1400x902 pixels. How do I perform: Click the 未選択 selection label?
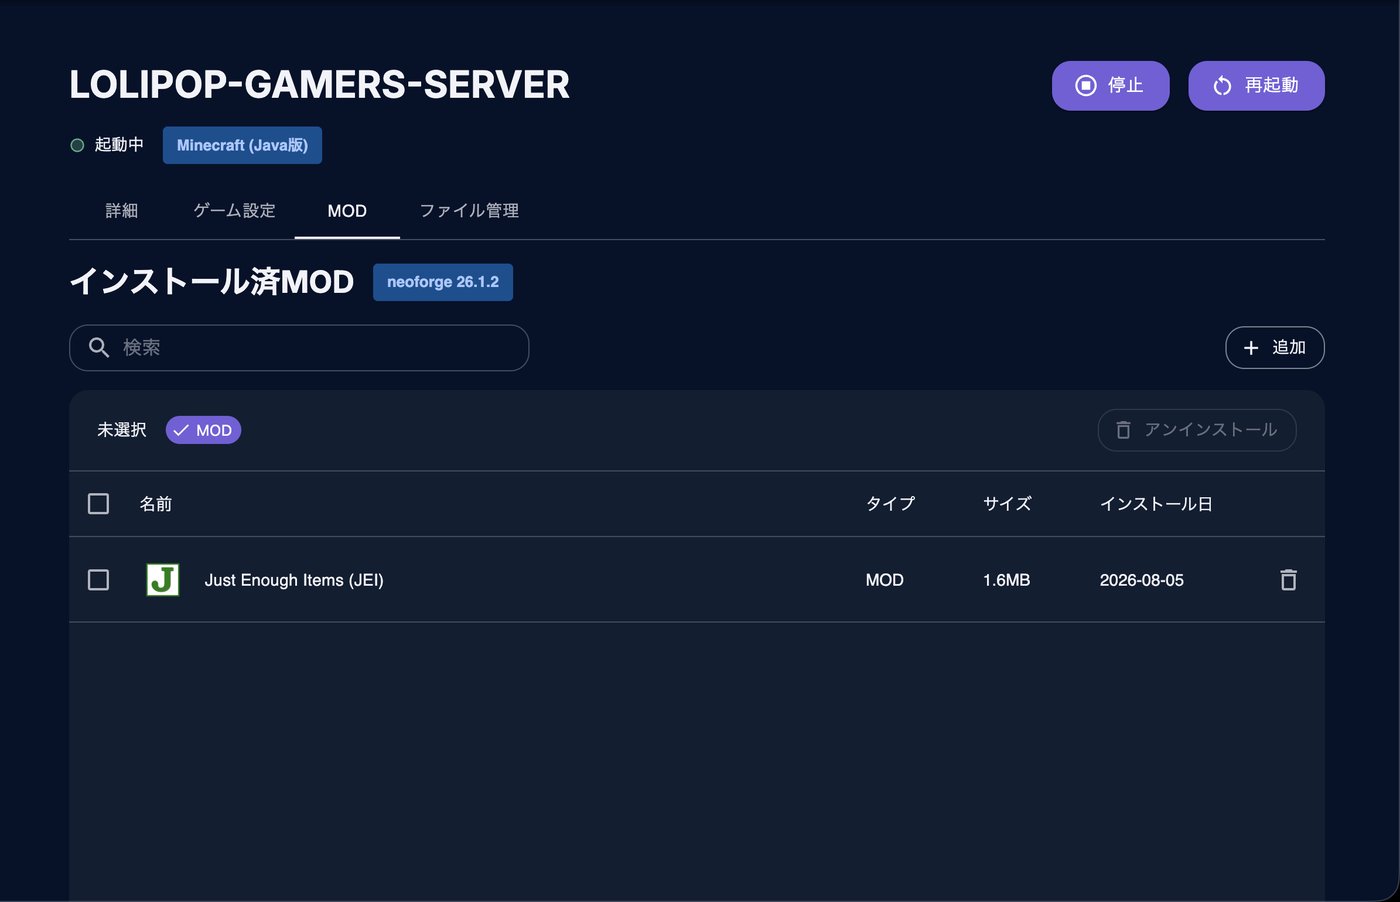click(x=121, y=430)
